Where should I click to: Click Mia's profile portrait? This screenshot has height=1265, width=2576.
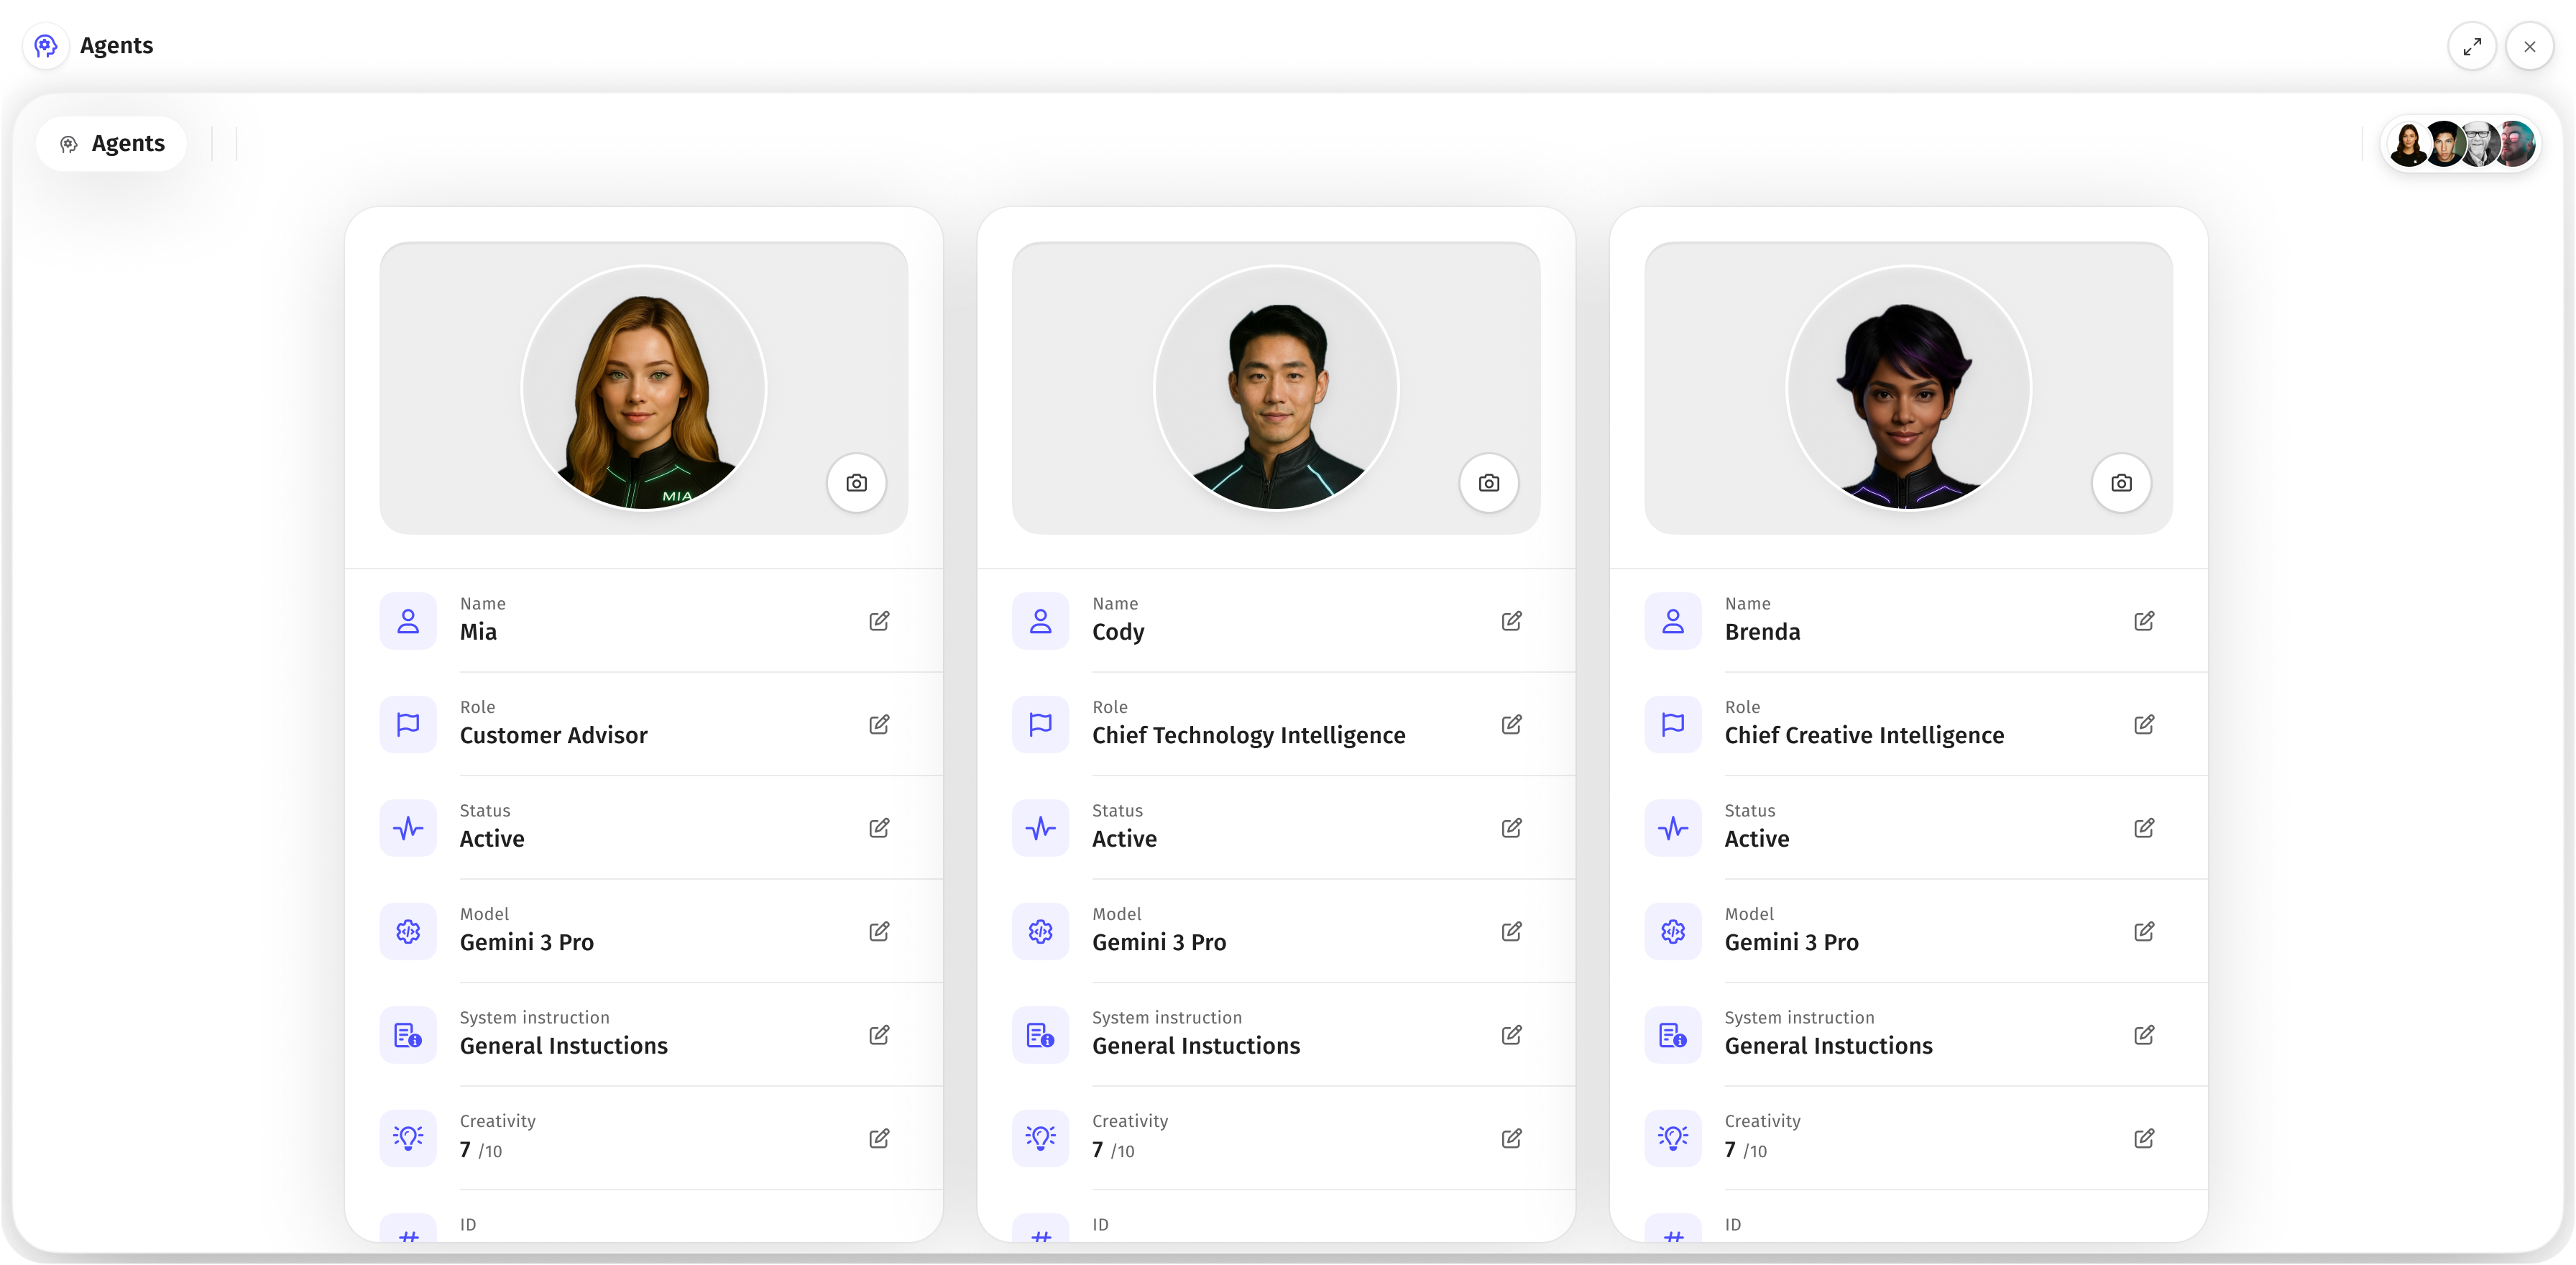644,388
